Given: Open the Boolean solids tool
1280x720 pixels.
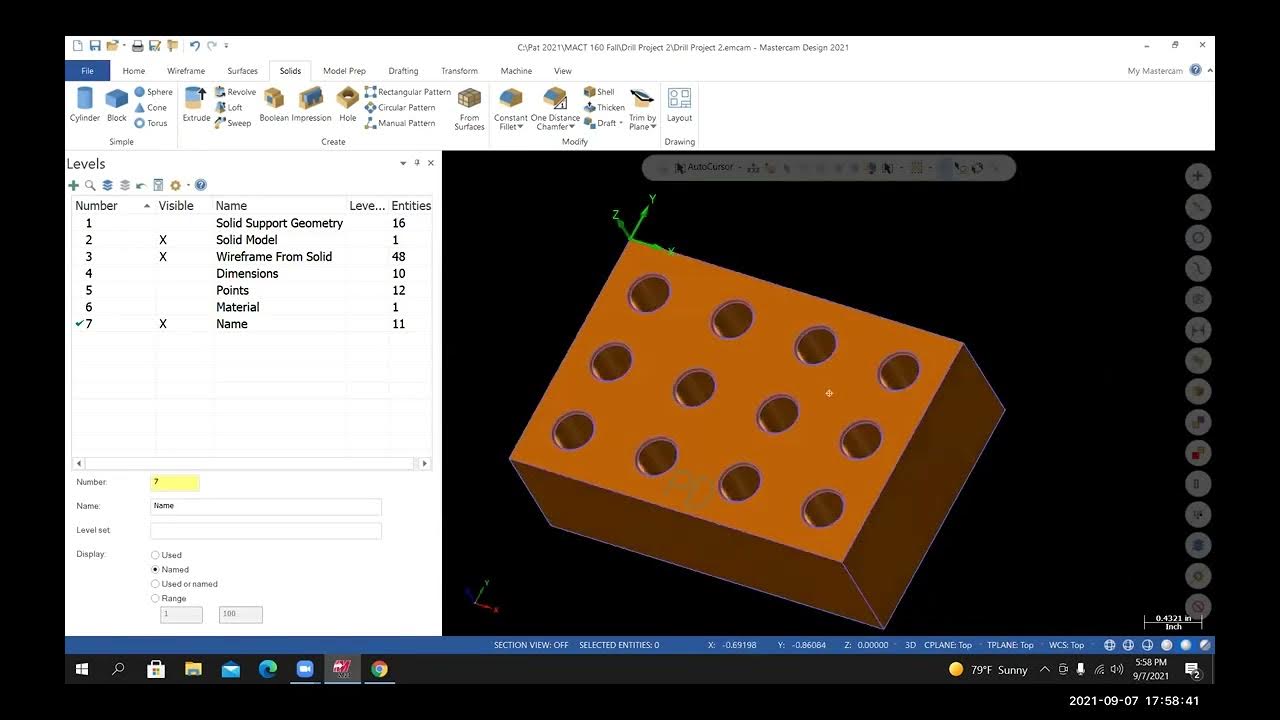Looking at the screenshot, I should pos(274,104).
